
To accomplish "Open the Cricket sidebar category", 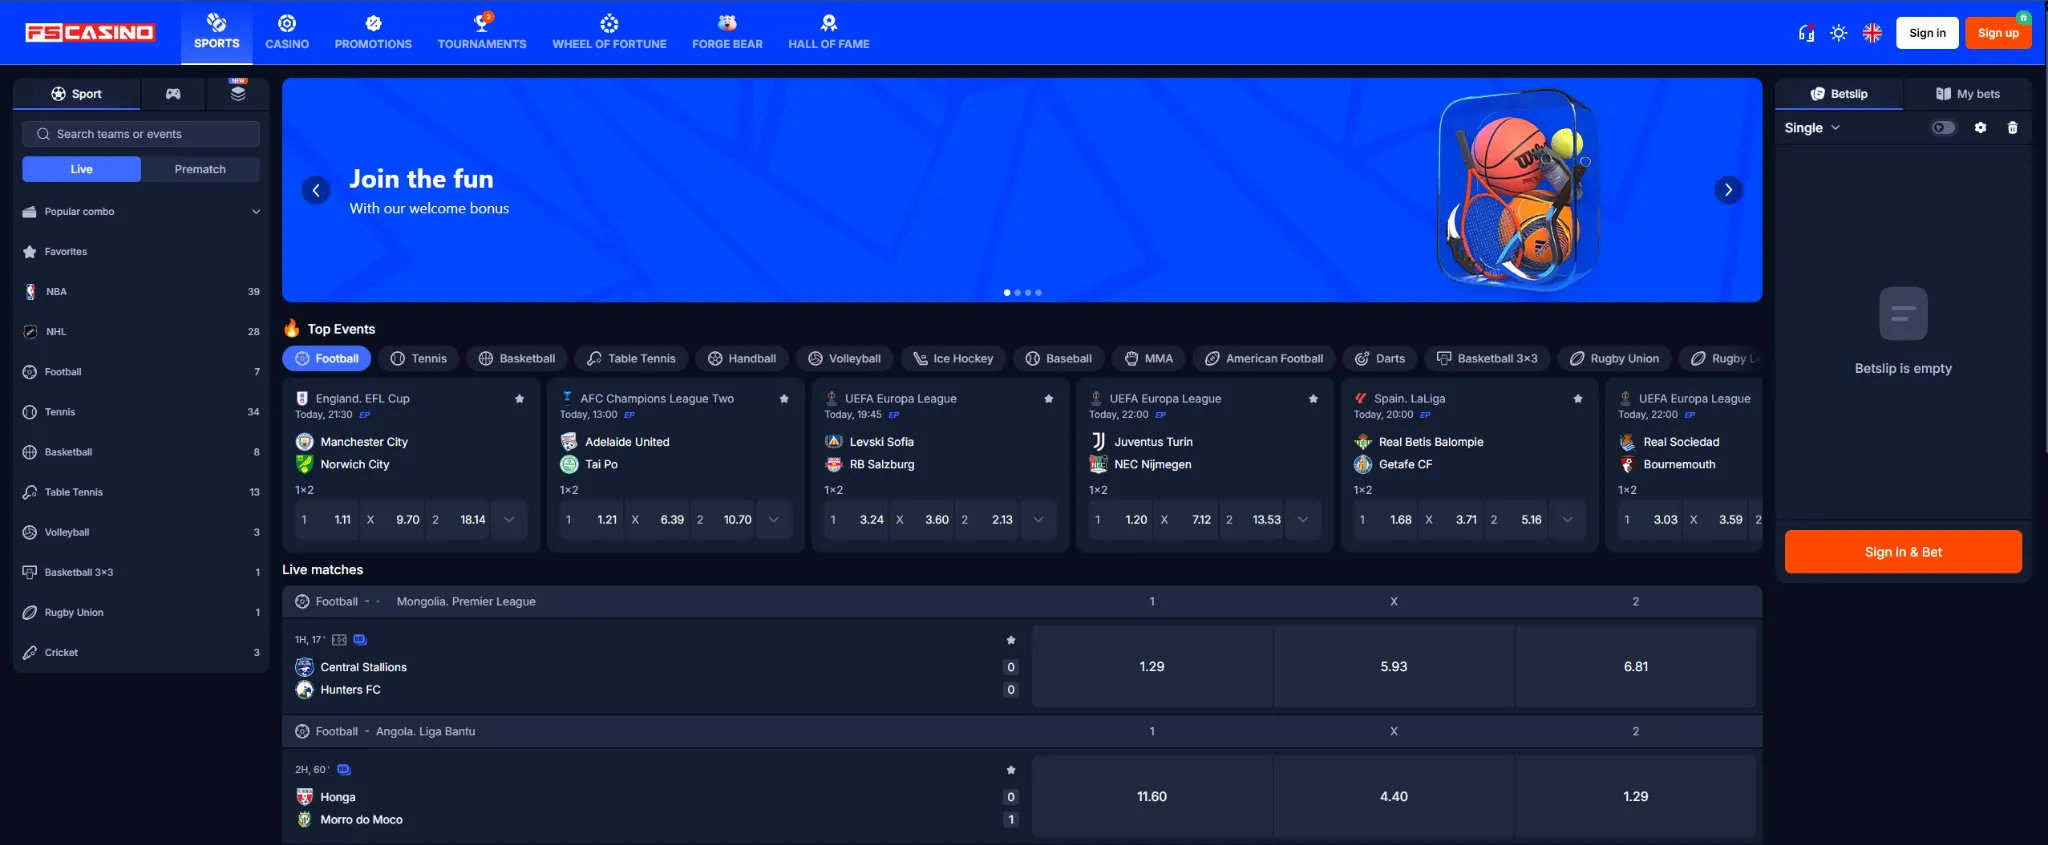I will 141,653.
